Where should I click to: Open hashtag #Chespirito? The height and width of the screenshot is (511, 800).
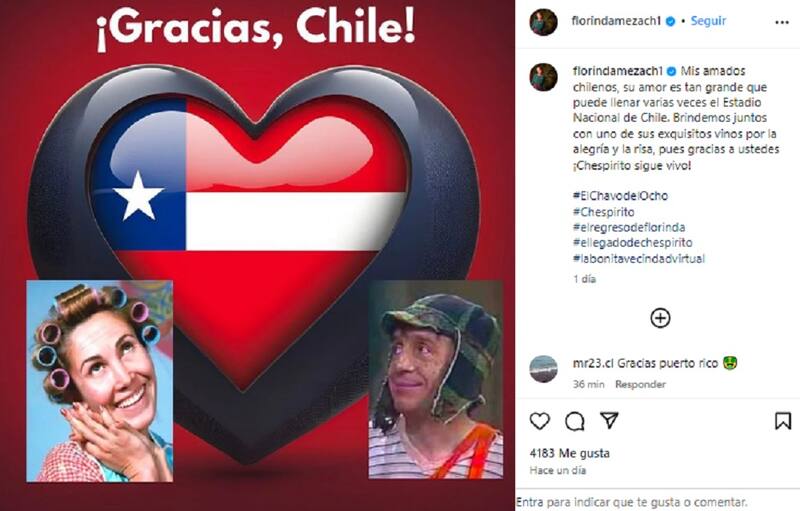click(604, 212)
